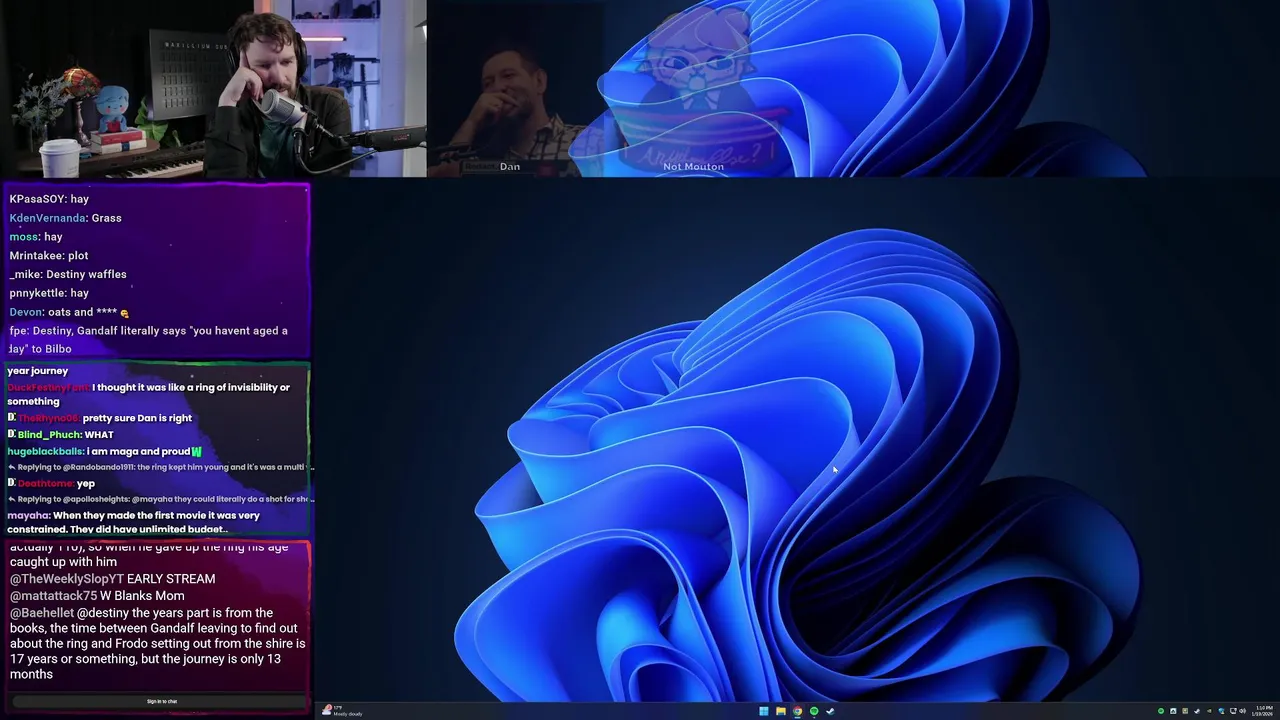Image resolution: width=1280 pixels, height=720 pixels.
Task: Click the Steam icon in the system tray
Action: tap(1197, 711)
